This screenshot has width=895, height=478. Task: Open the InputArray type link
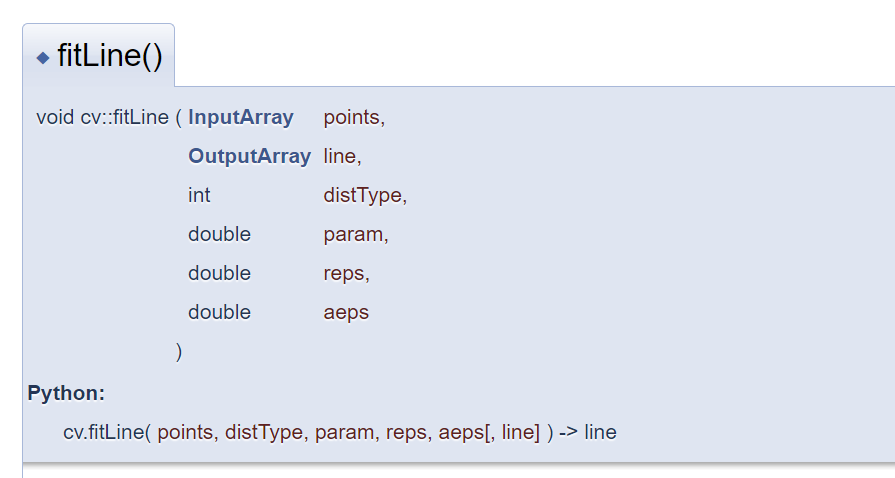pyautogui.click(x=241, y=117)
